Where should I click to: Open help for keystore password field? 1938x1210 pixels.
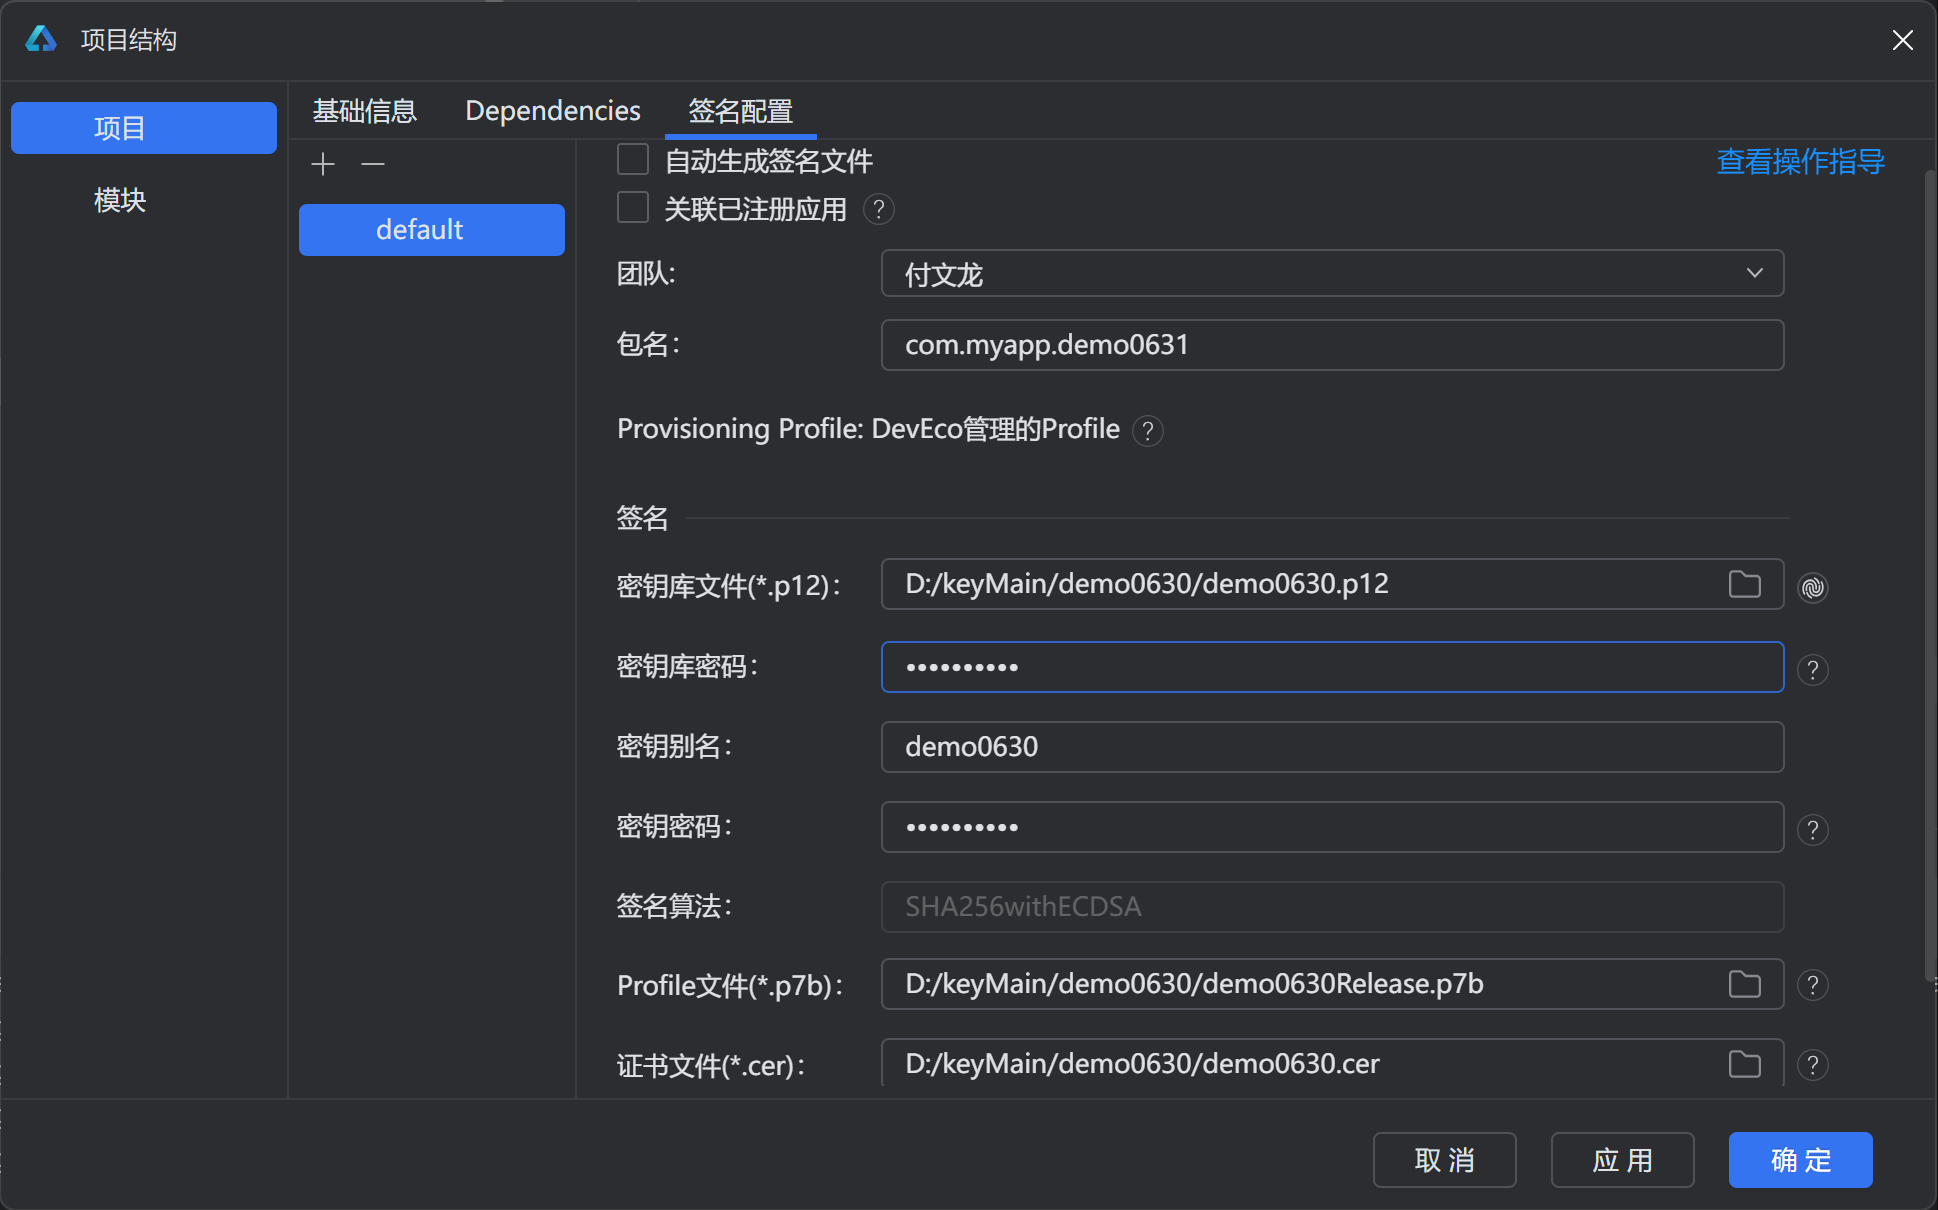1813,669
